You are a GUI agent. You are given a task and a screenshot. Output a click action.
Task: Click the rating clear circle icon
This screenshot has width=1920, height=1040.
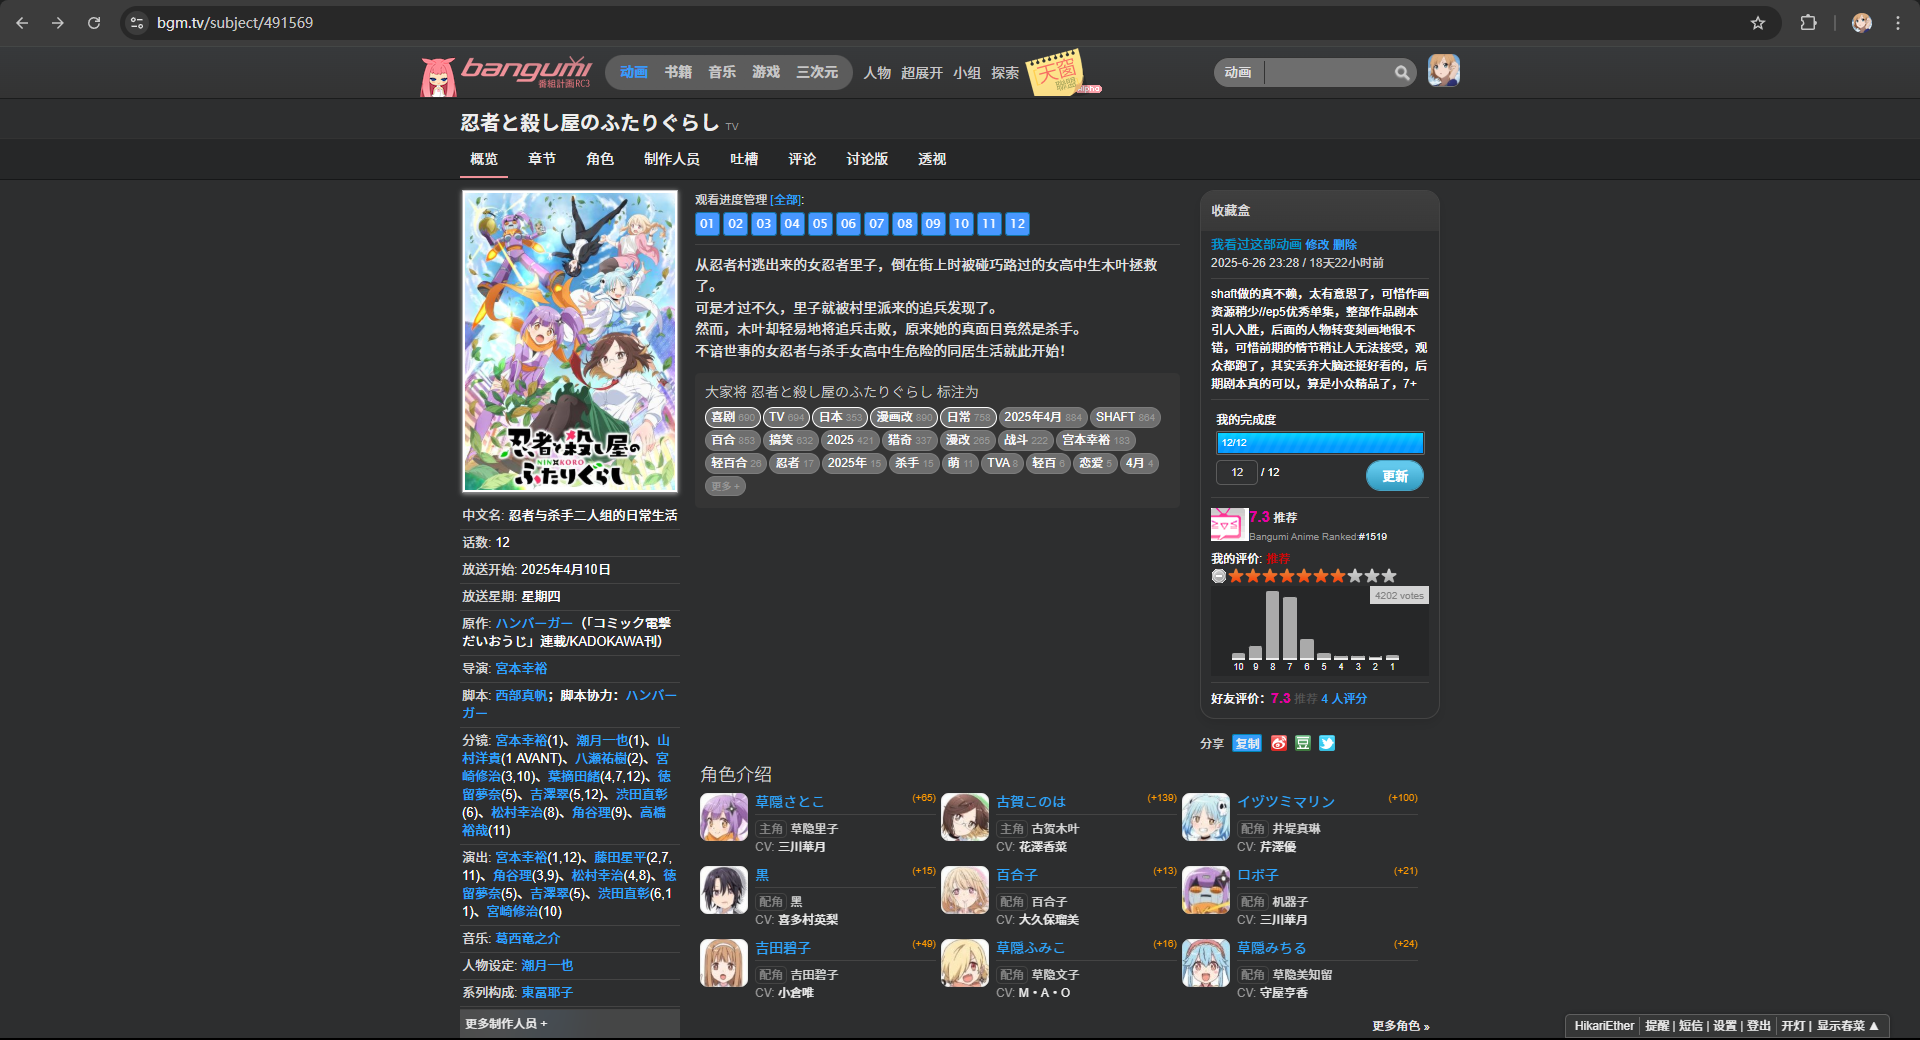pos(1219,576)
